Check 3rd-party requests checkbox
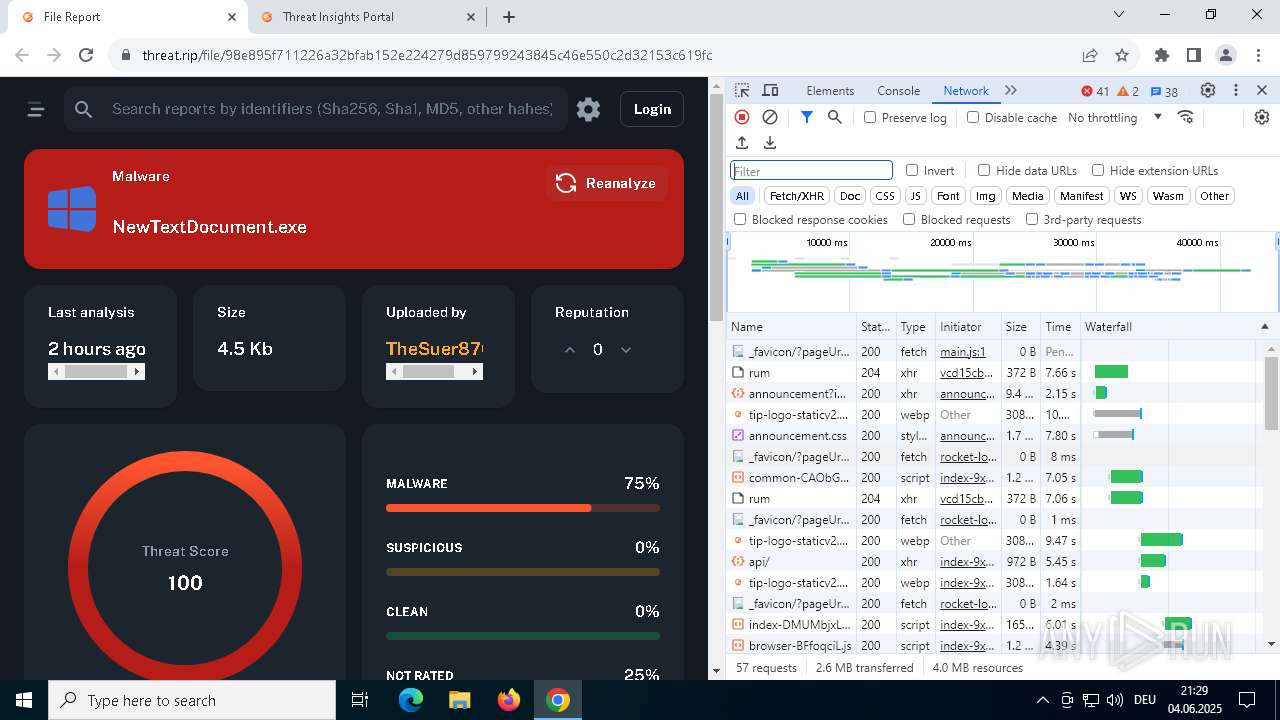Screen dimensions: 1280x720 1032,219
